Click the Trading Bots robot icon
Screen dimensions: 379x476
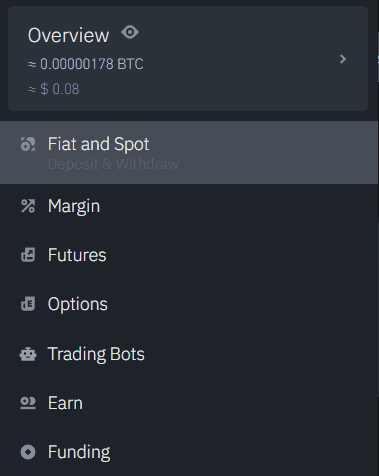tap(28, 354)
